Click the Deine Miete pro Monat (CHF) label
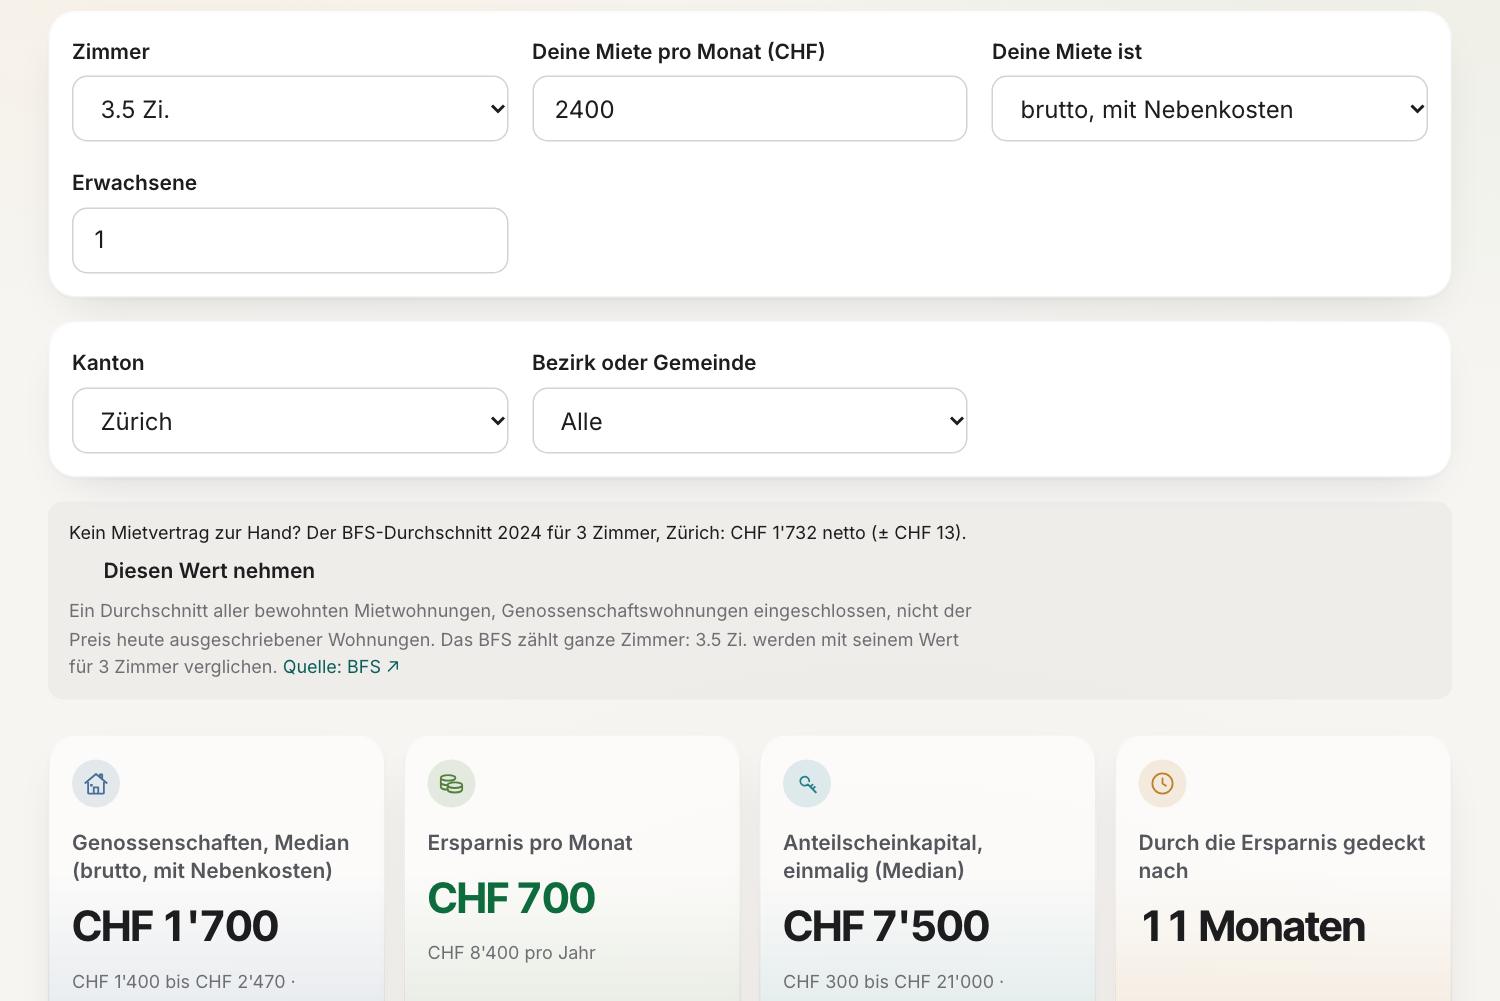This screenshot has width=1500, height=1001. pyautogui.click(x=678, y=52)
